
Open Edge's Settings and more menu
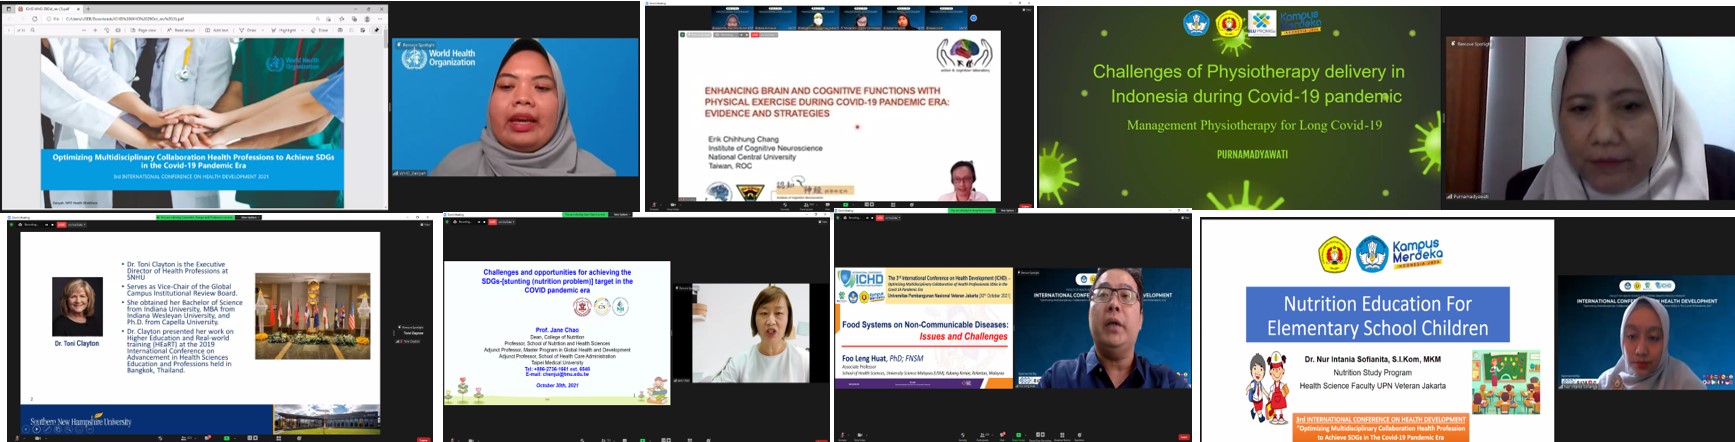[378, 18]
